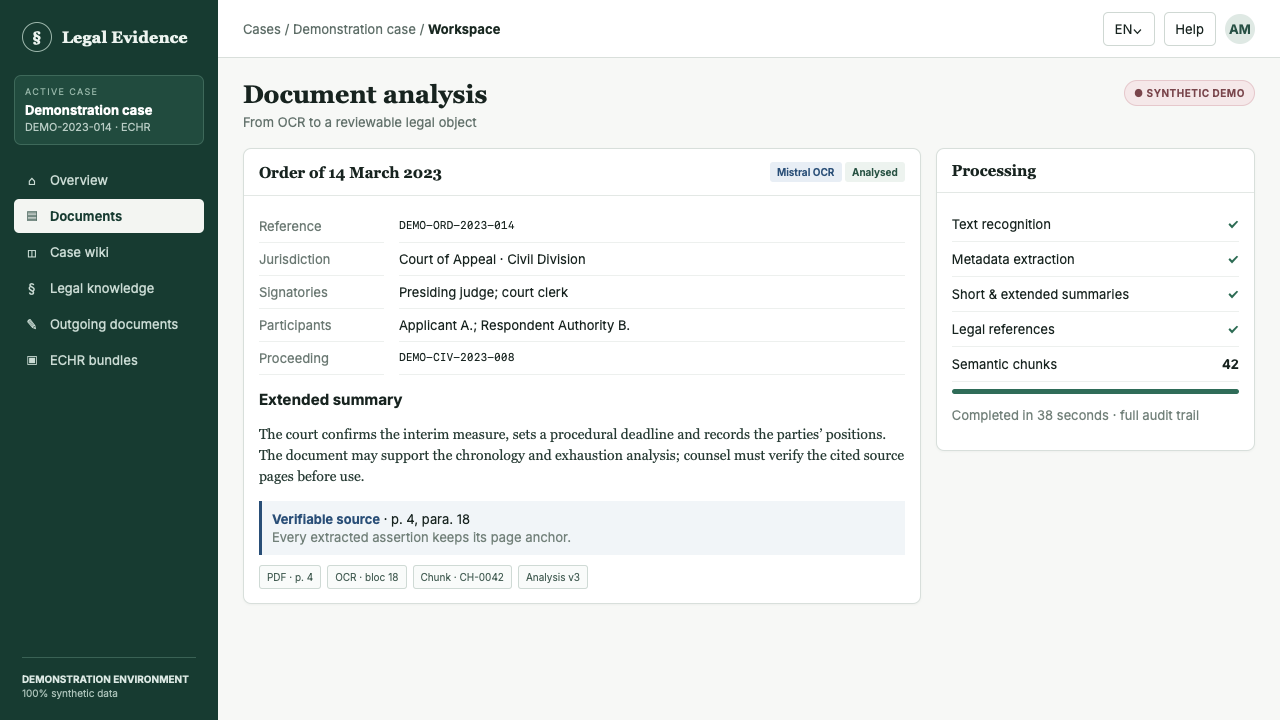Open Overview via its home icon

(32, 181)
